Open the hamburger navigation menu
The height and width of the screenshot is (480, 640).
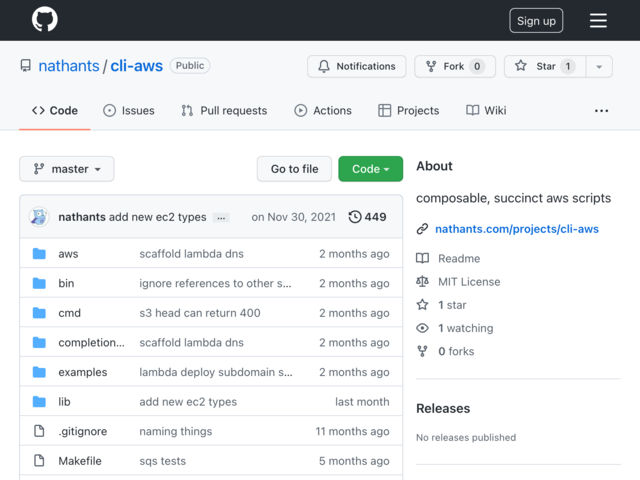(598, 20)
